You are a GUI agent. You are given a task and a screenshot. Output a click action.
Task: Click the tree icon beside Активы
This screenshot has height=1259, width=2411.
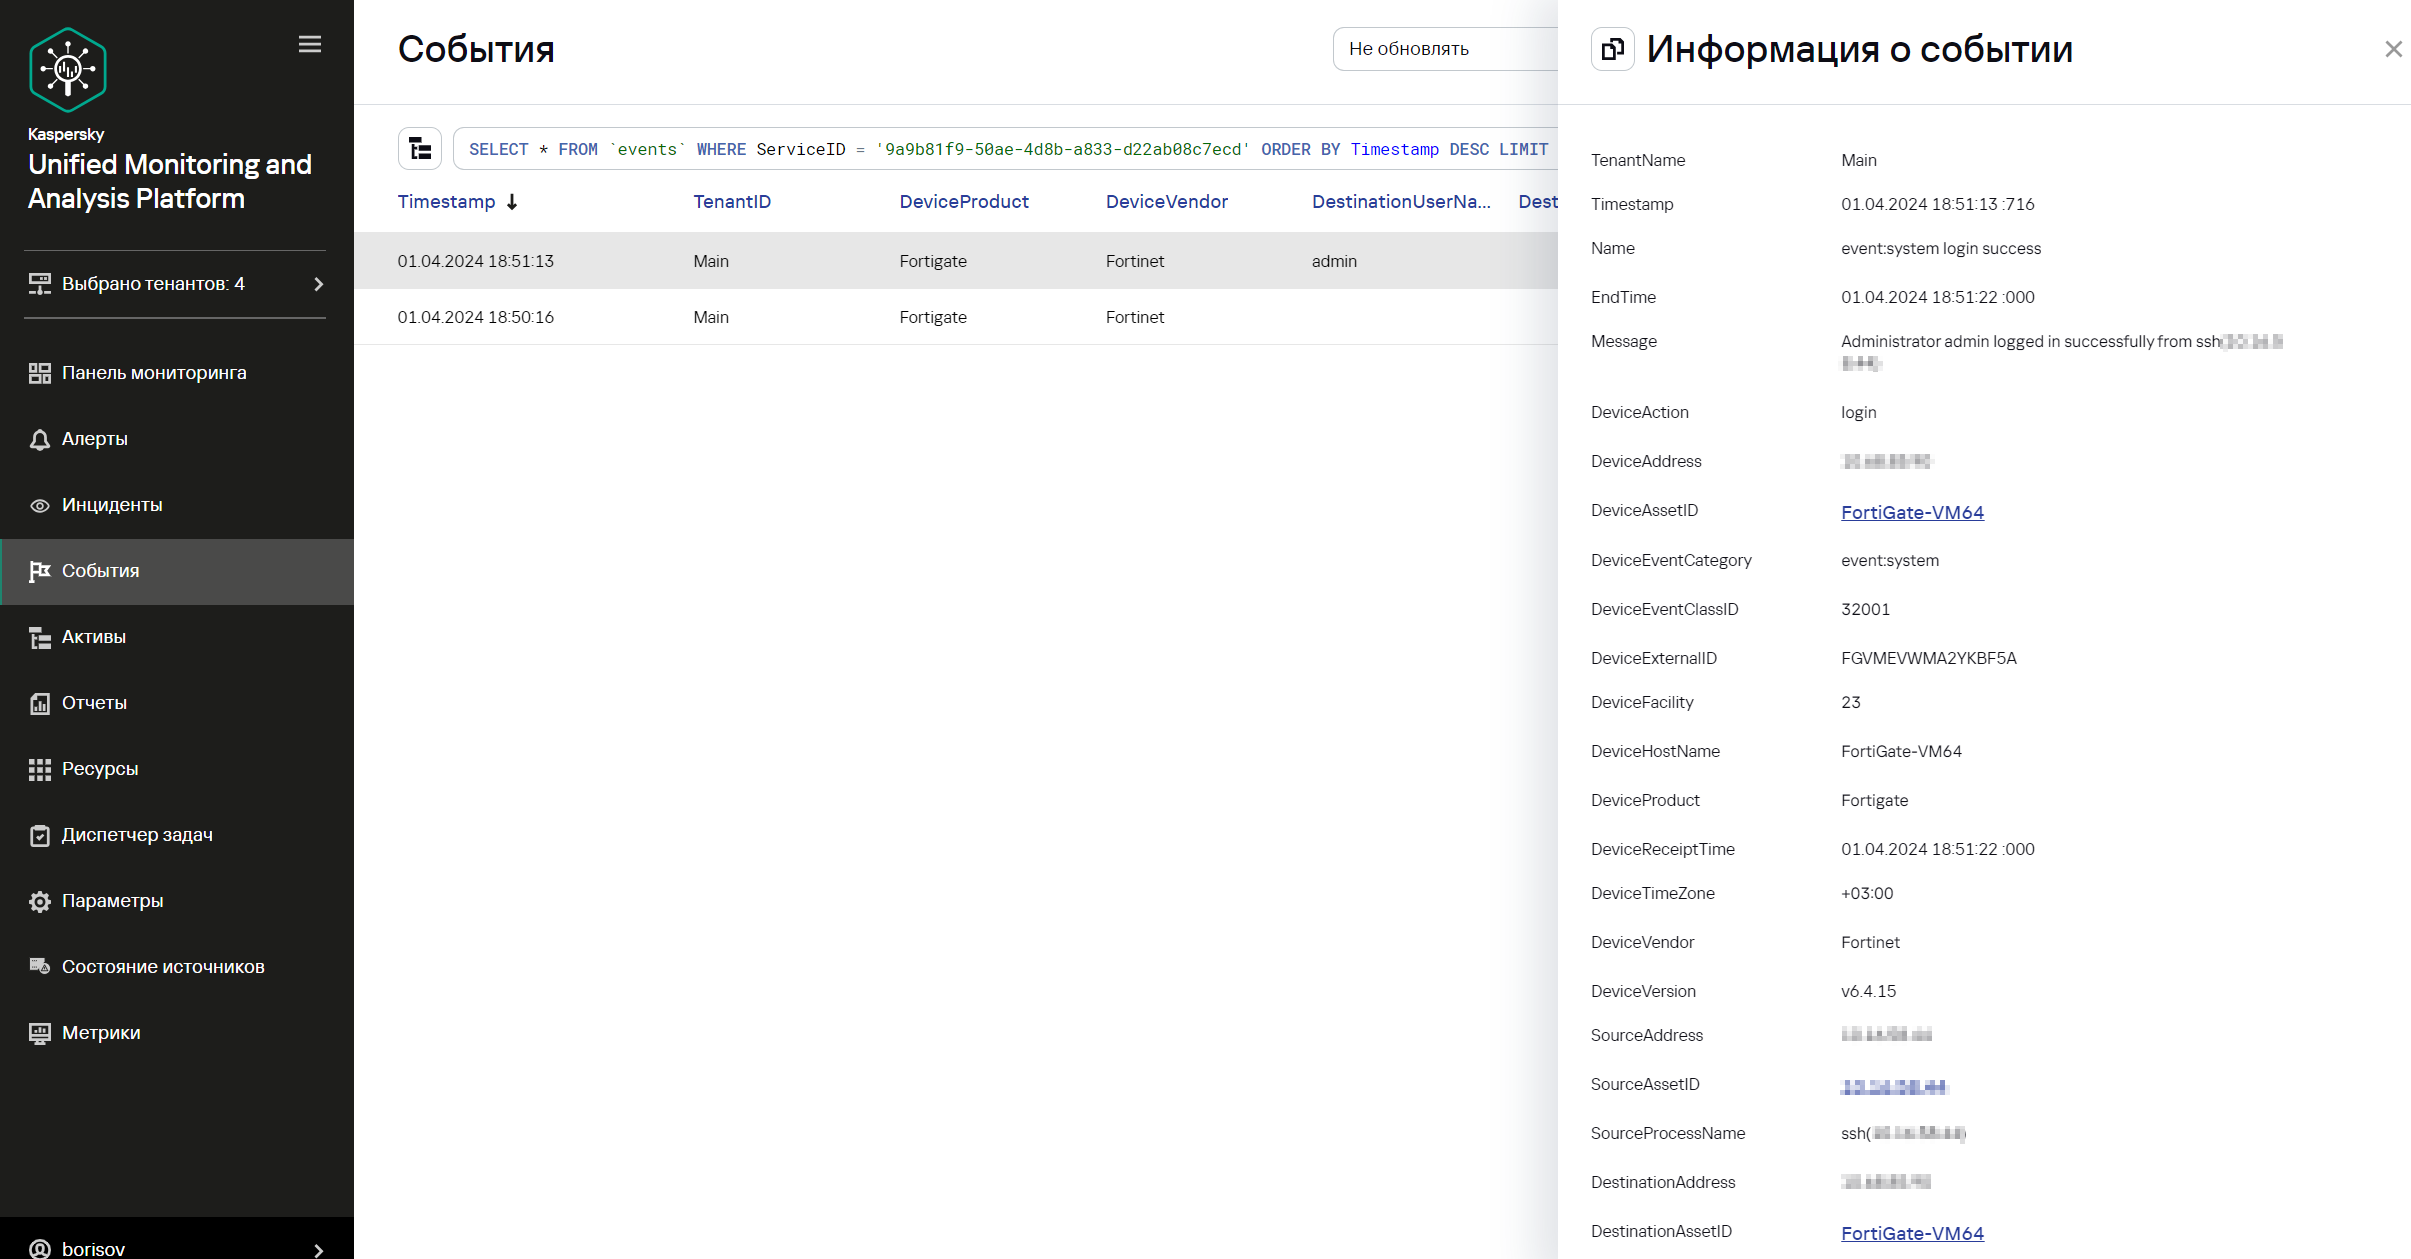(40, 637)
